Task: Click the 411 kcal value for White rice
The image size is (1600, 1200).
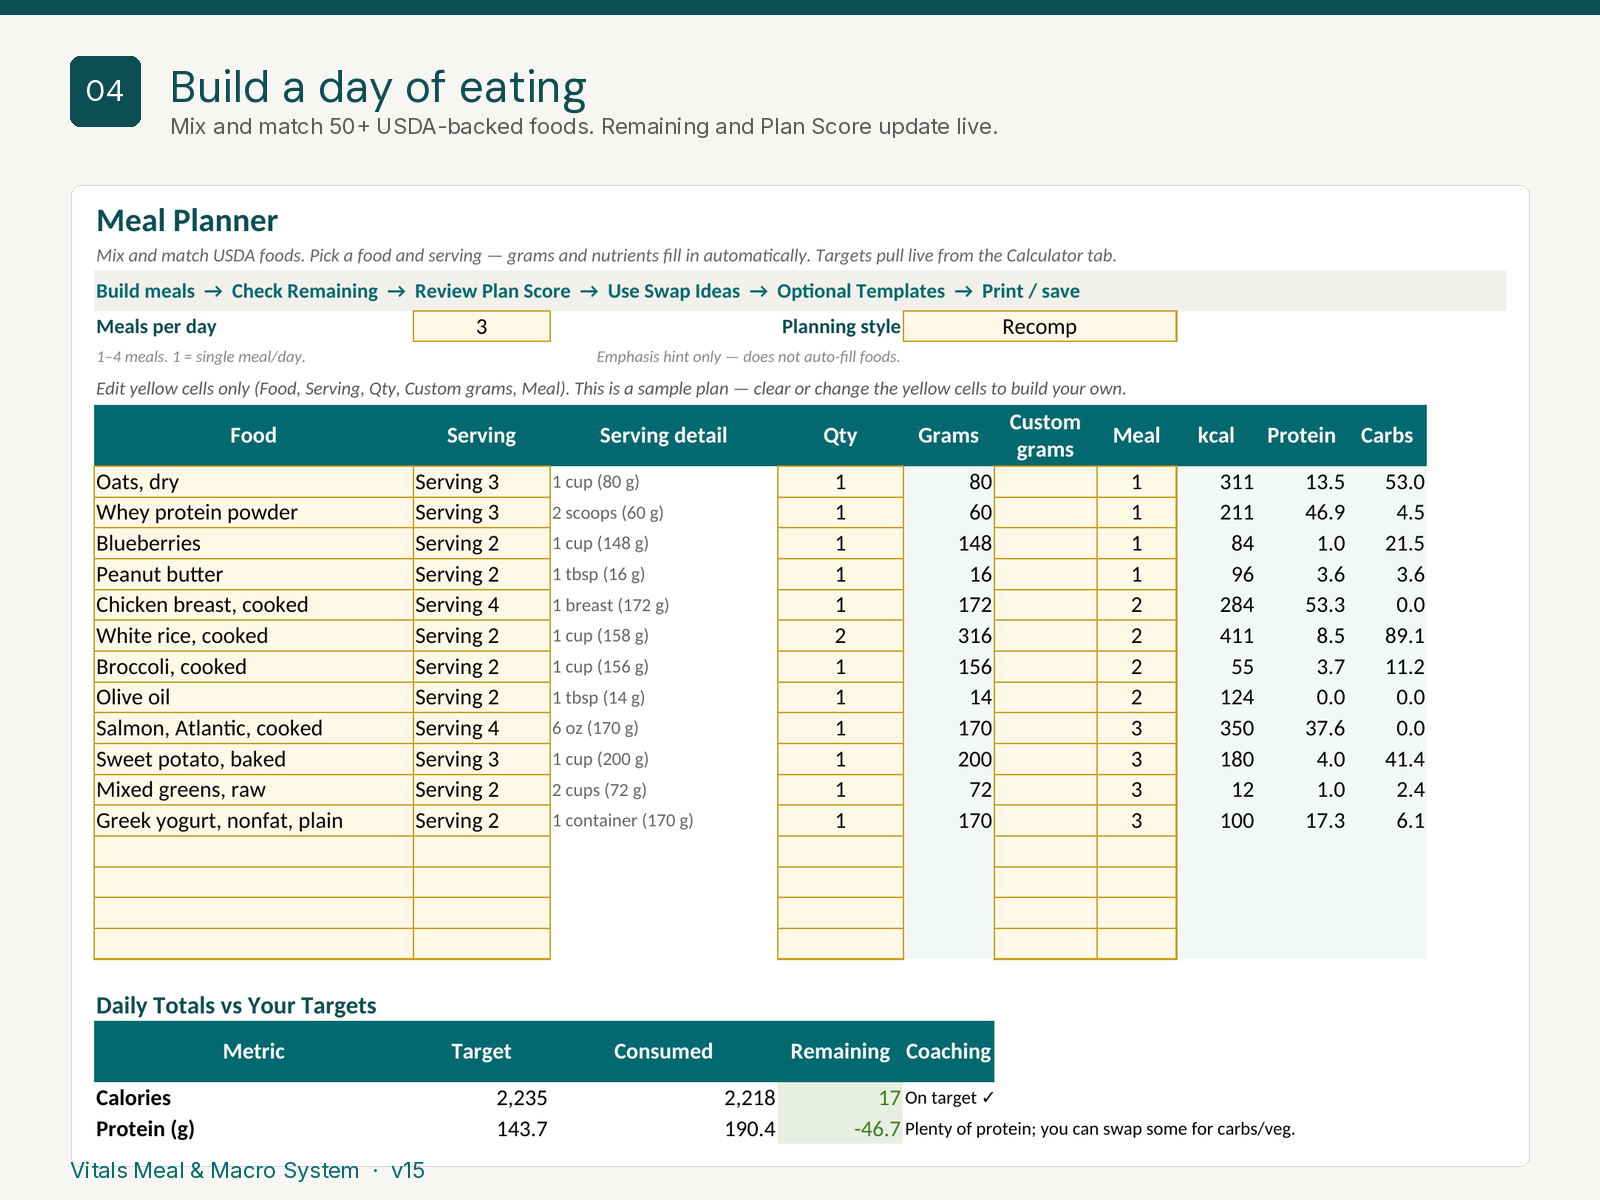Action: [x=1236, y=636]
